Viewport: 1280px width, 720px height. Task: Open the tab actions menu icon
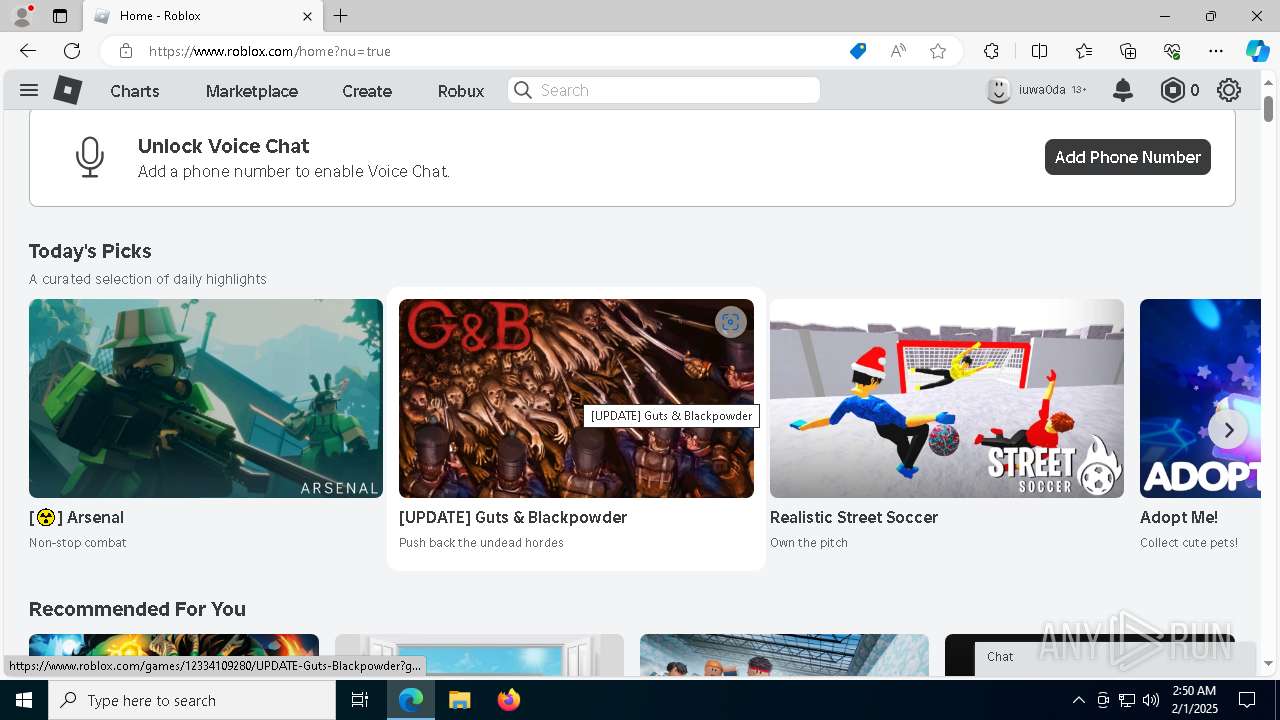tap(60, 16)
